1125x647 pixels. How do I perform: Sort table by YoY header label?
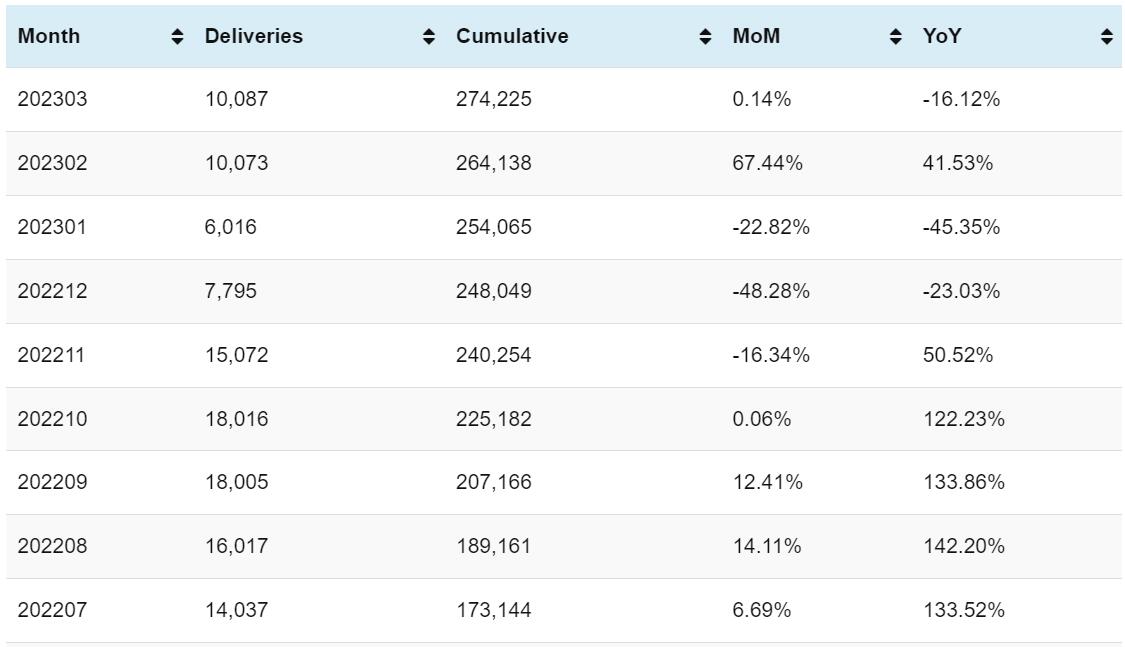tap(942, 37)
